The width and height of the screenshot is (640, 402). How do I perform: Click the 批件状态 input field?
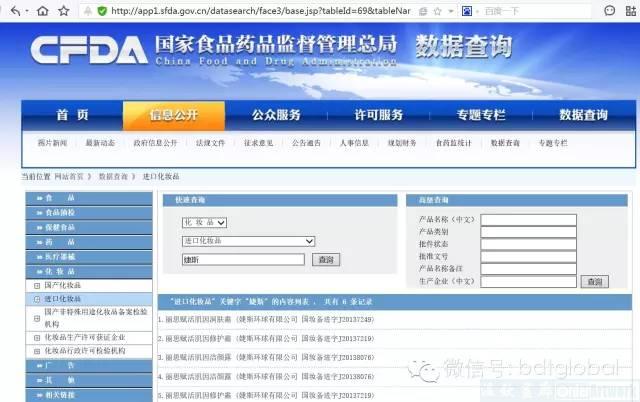[528, 244]
